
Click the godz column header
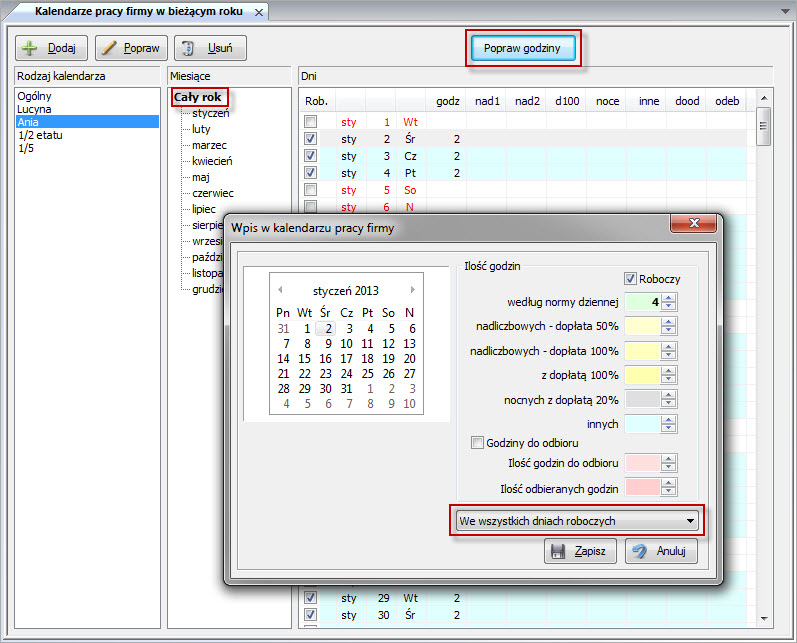[447, 101]
